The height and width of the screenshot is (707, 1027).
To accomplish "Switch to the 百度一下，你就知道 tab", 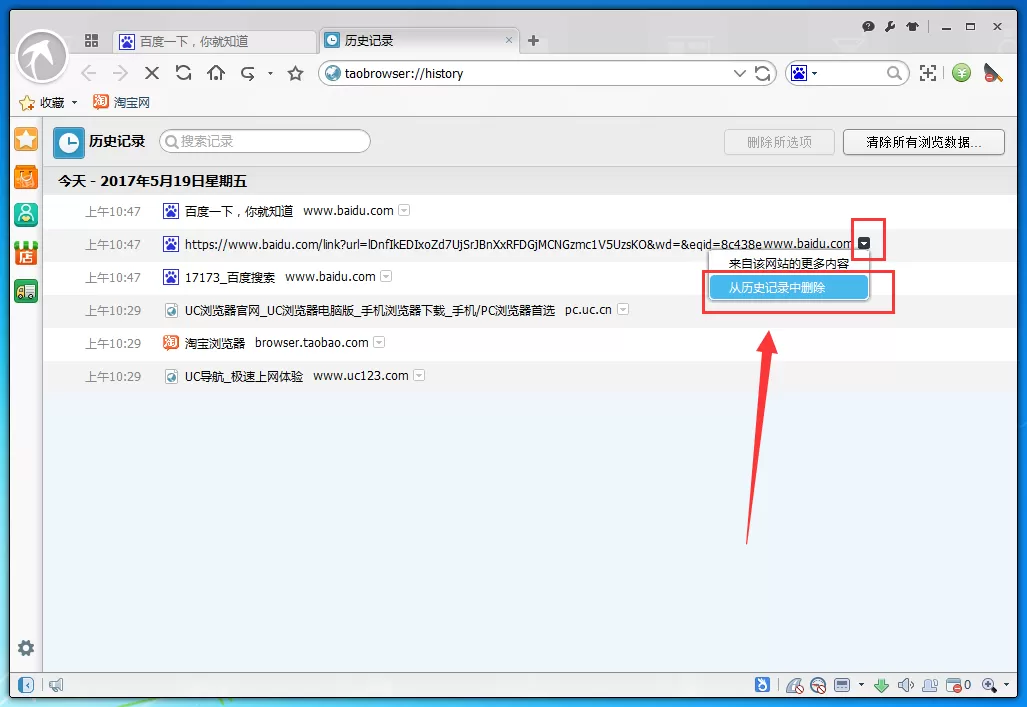I will tap(215, 41).
